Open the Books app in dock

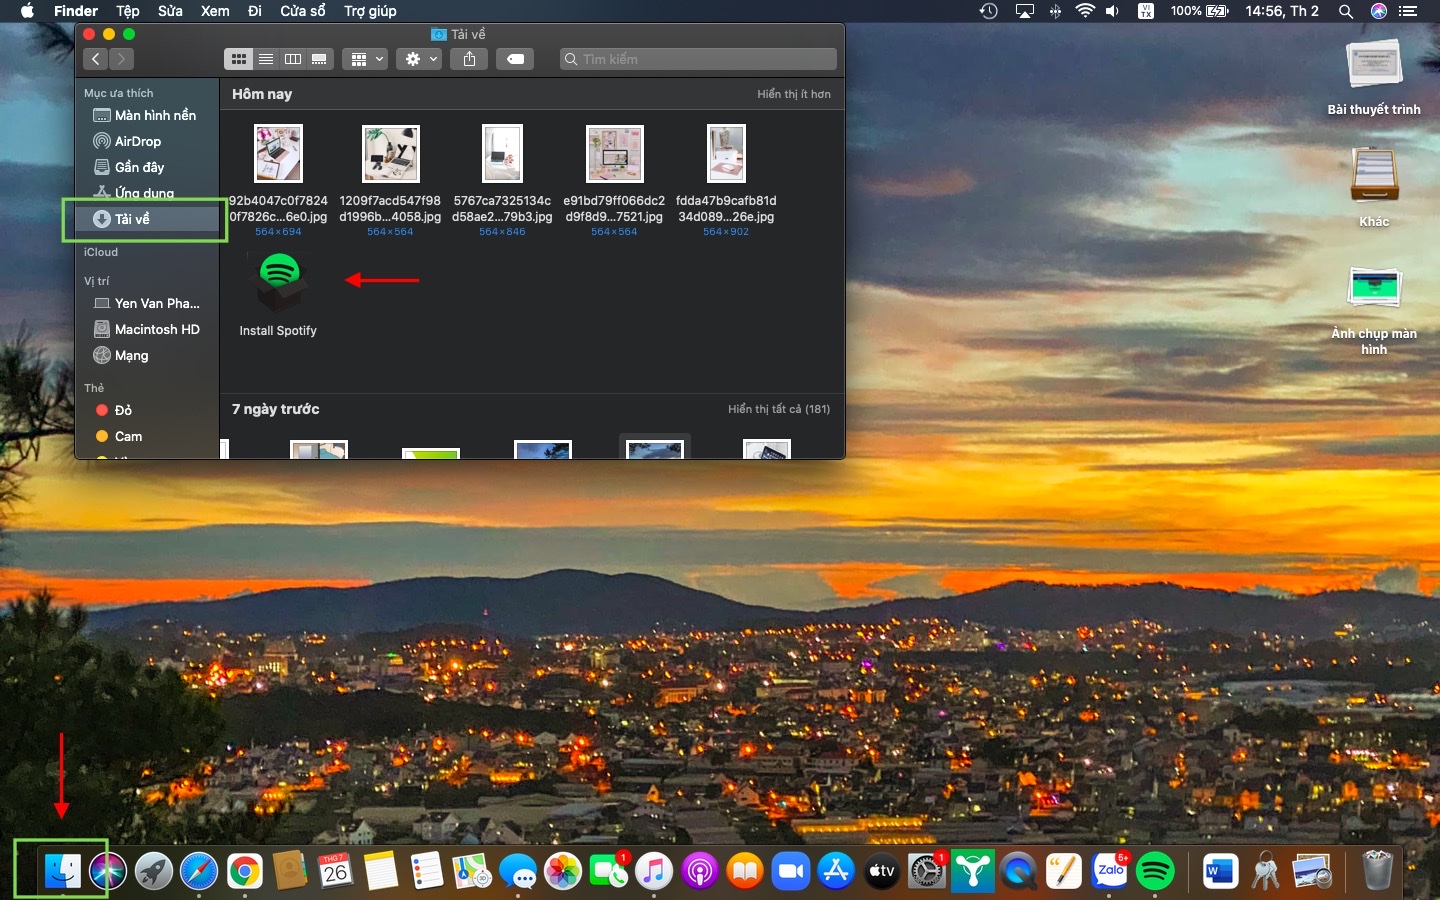(x=745, y=871)
